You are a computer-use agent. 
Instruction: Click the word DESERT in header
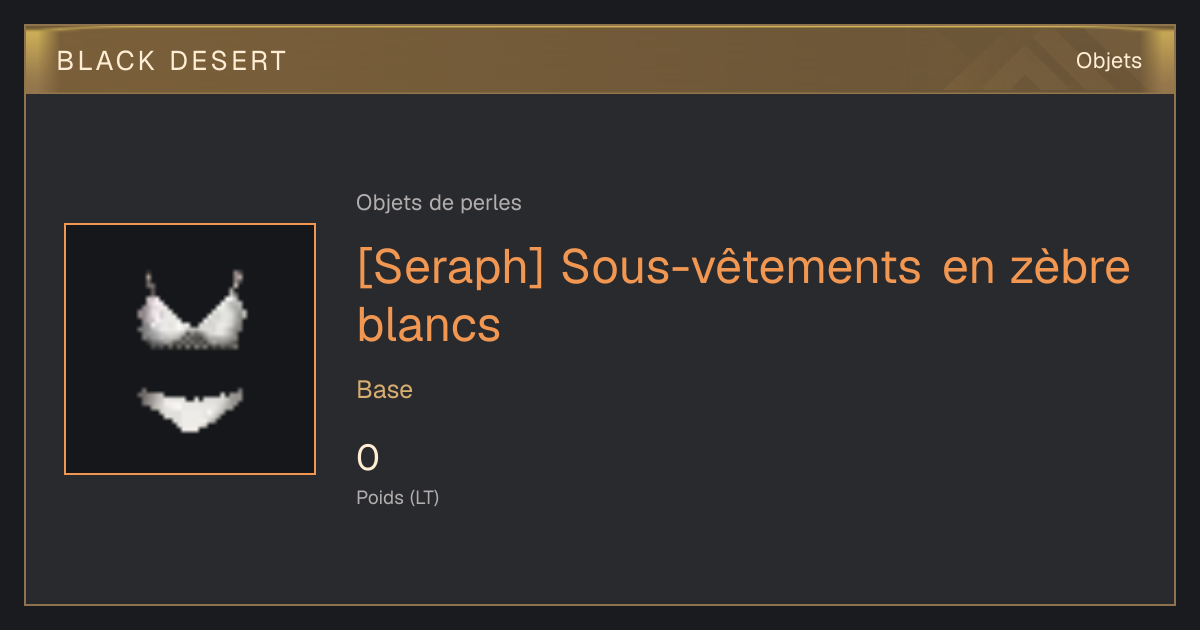228,61
